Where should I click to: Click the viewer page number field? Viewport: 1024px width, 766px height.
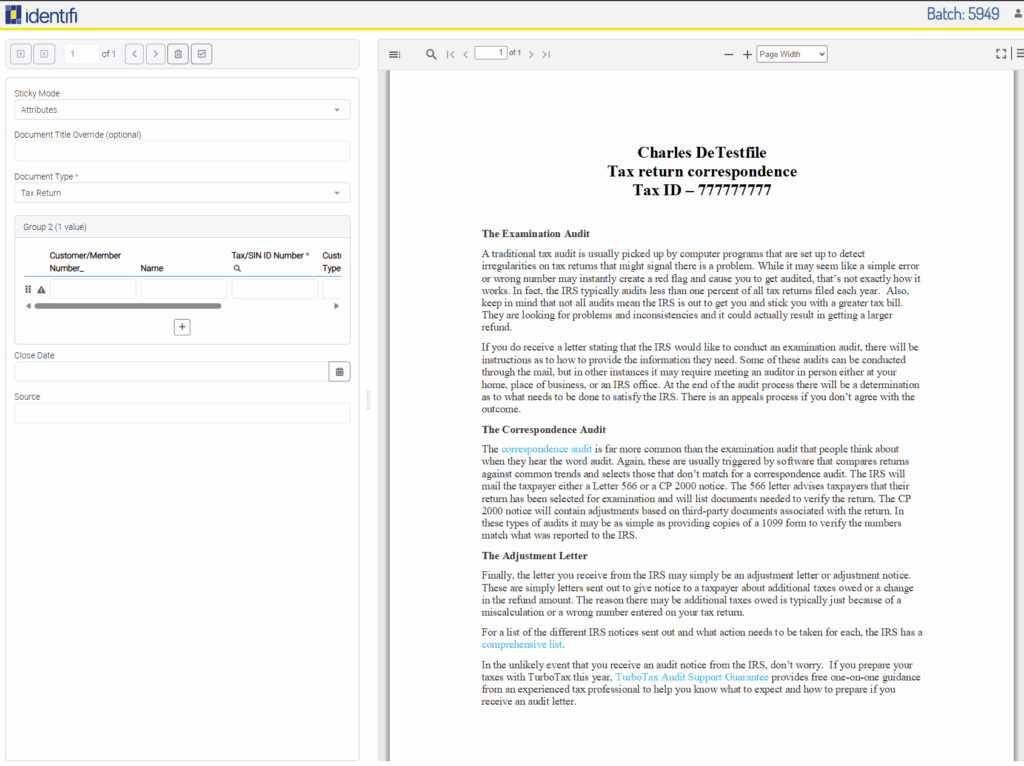pyautogui.click(x=491, y=53)
